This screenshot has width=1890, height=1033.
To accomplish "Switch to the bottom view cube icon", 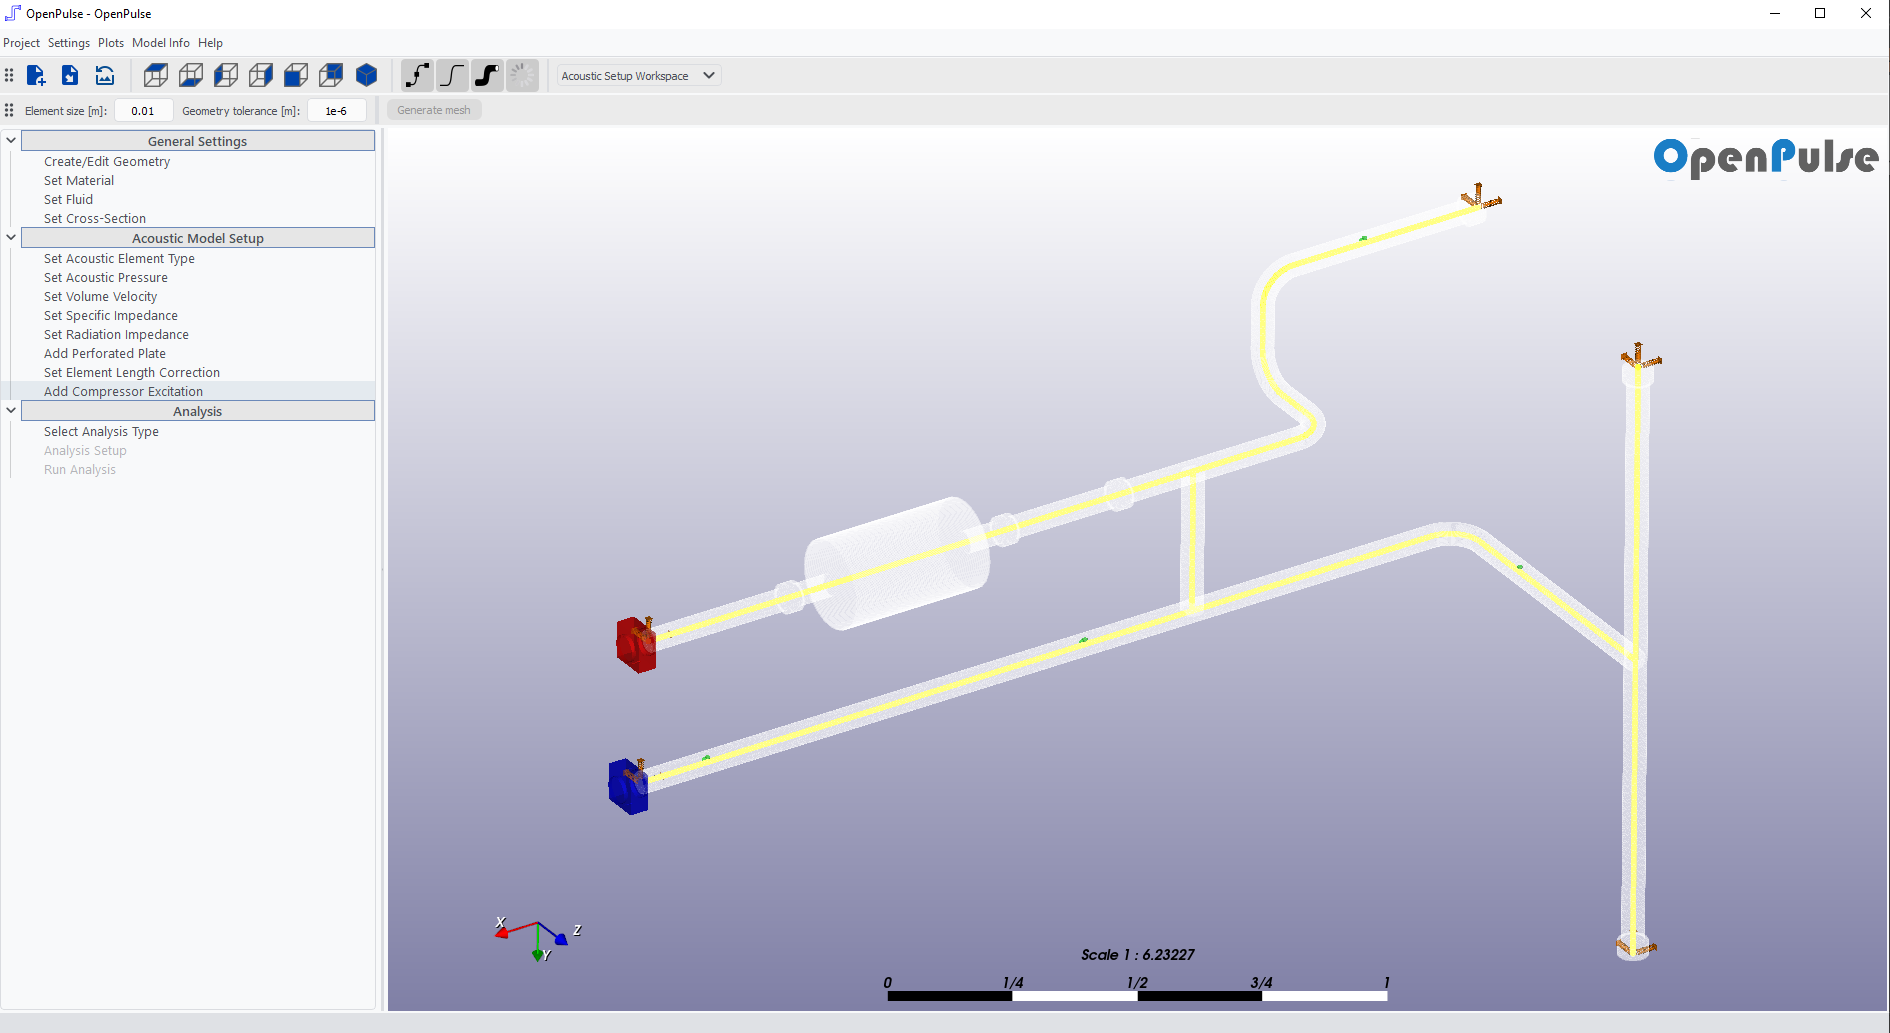I will [190, 75].
